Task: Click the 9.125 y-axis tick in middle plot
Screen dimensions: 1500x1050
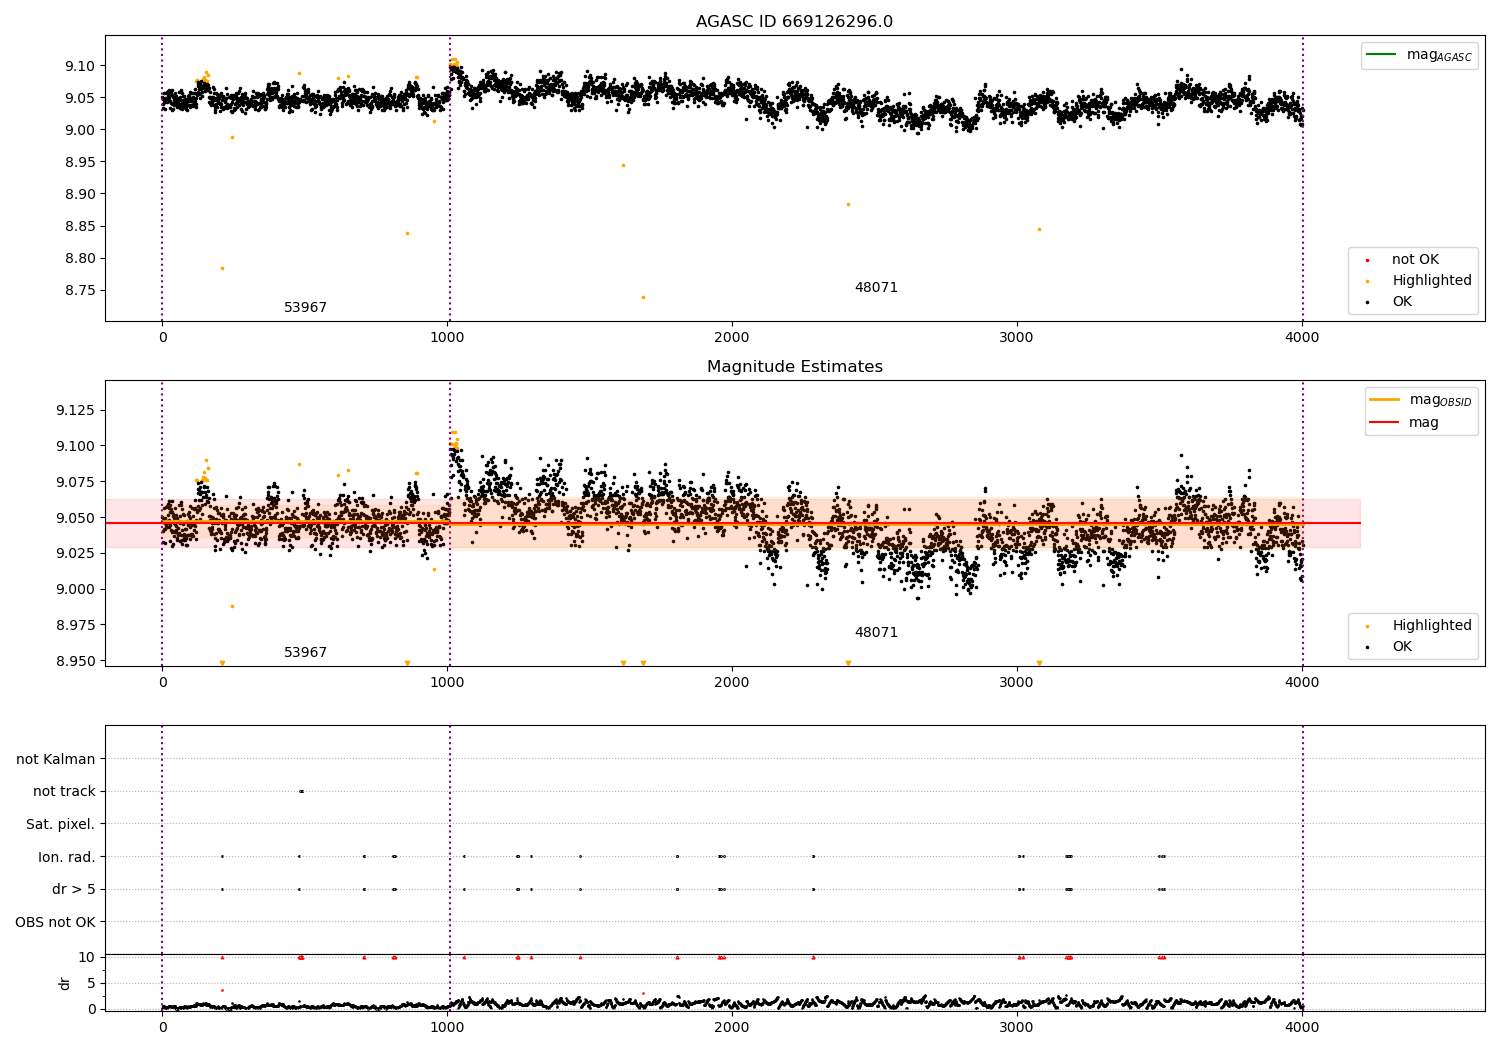Action: click(x=75, y=410)
